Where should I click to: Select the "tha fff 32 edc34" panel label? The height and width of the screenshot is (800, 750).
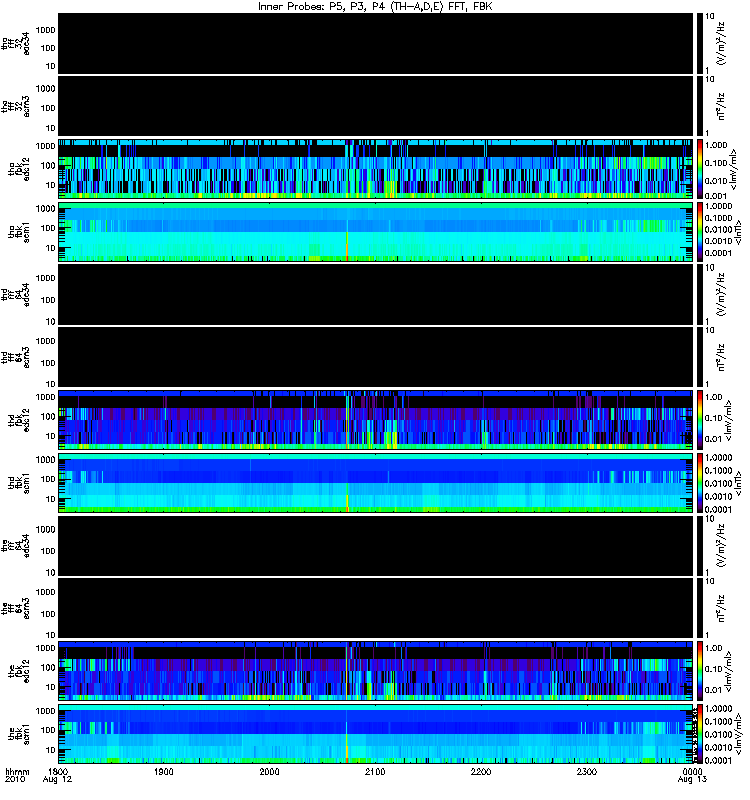16,44
